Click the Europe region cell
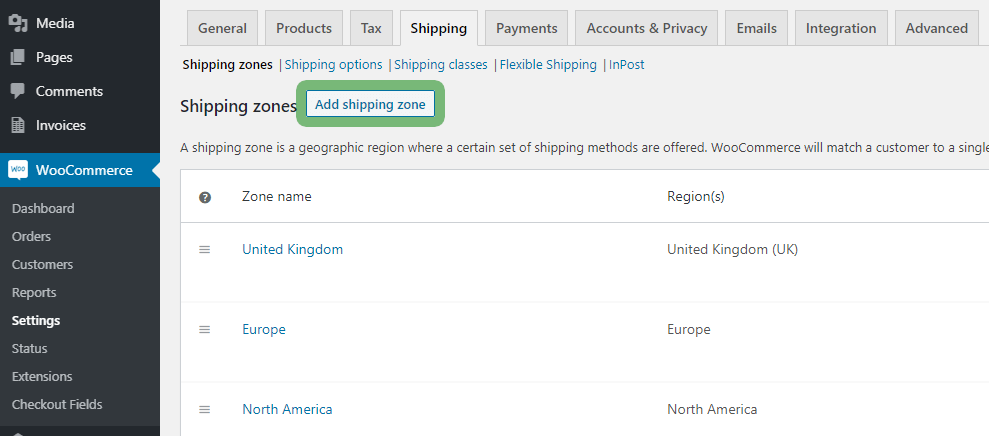Viewport: 989px width, 436px height. tap(689, 329)
